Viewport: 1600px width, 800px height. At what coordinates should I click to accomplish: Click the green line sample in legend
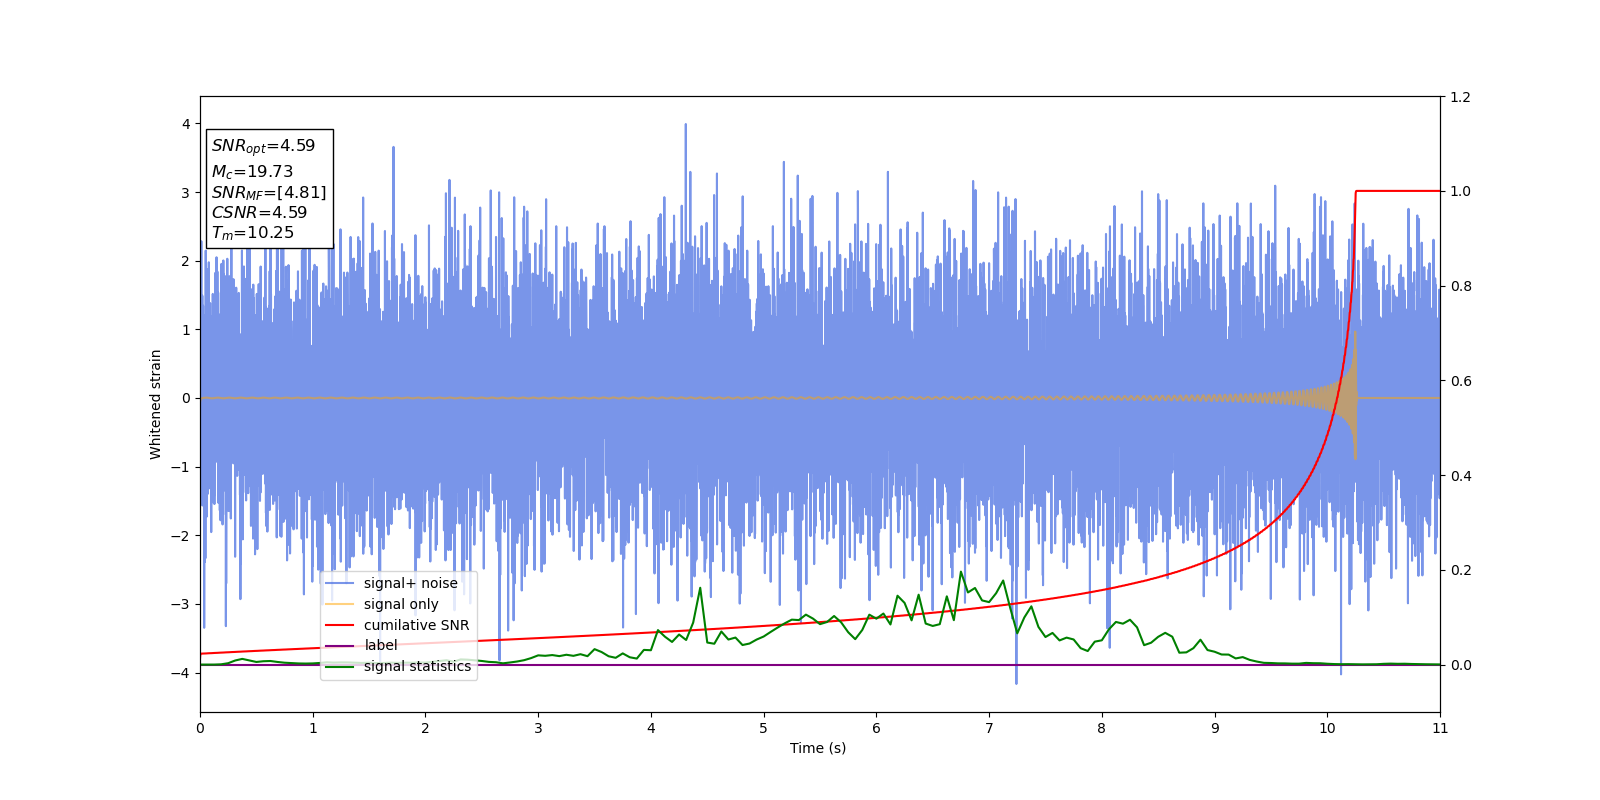pyautogui.click(x=340, y=667)
